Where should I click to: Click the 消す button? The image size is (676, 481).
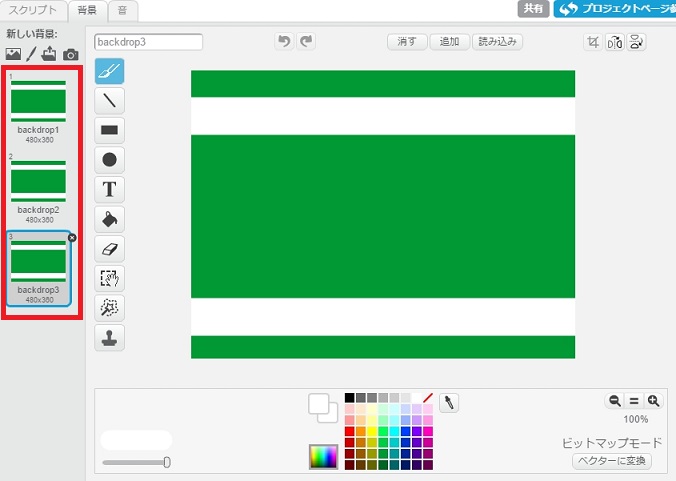407,42
